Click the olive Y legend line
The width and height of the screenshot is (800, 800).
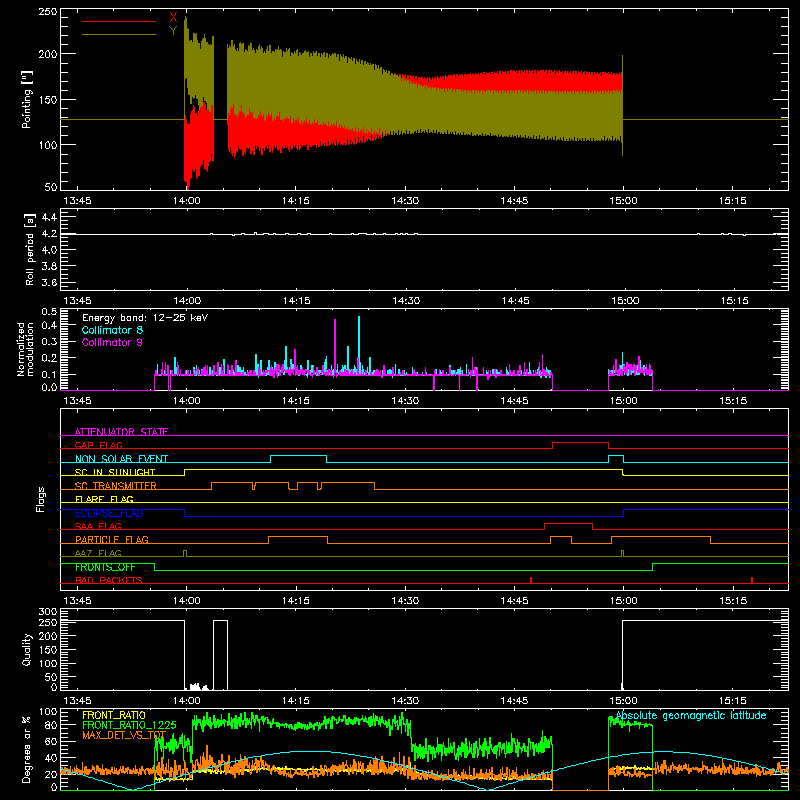point(119,34)
